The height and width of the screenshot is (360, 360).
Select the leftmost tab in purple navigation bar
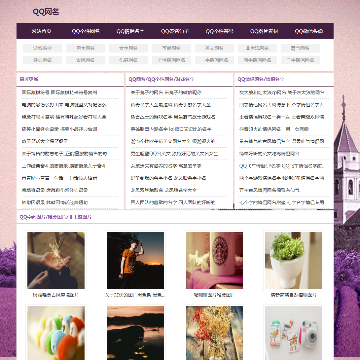41,31
